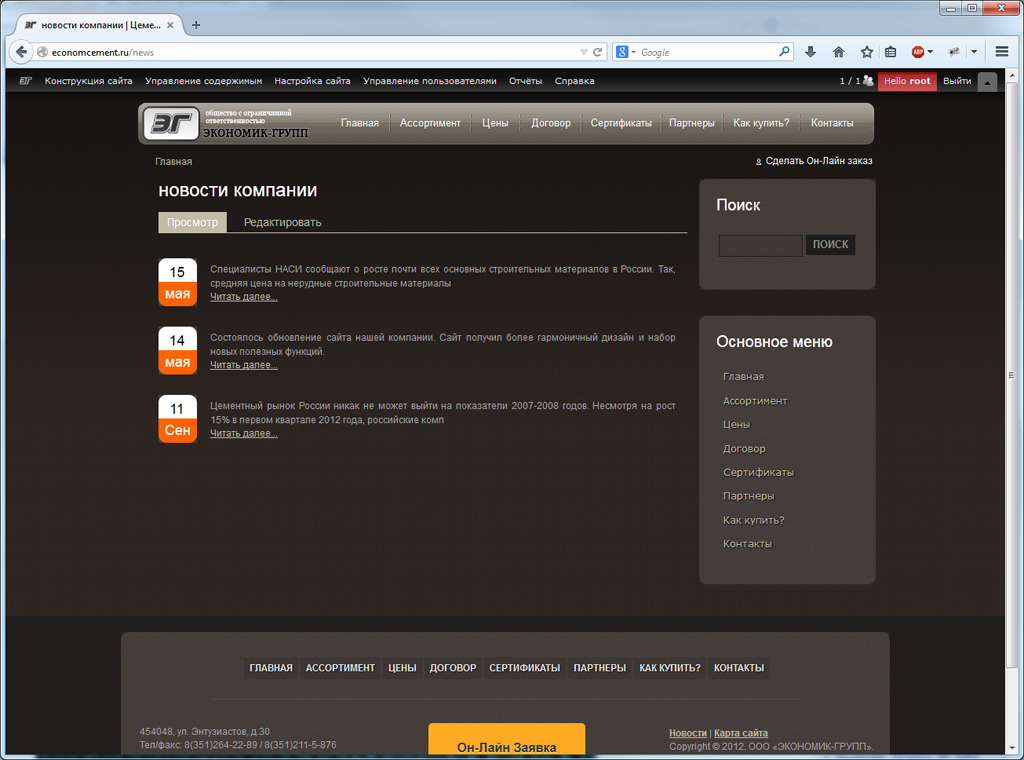Expand the Adblock Plus dropdown
The height and width of the screenshot is (760, 1024).
pos(930,52)
